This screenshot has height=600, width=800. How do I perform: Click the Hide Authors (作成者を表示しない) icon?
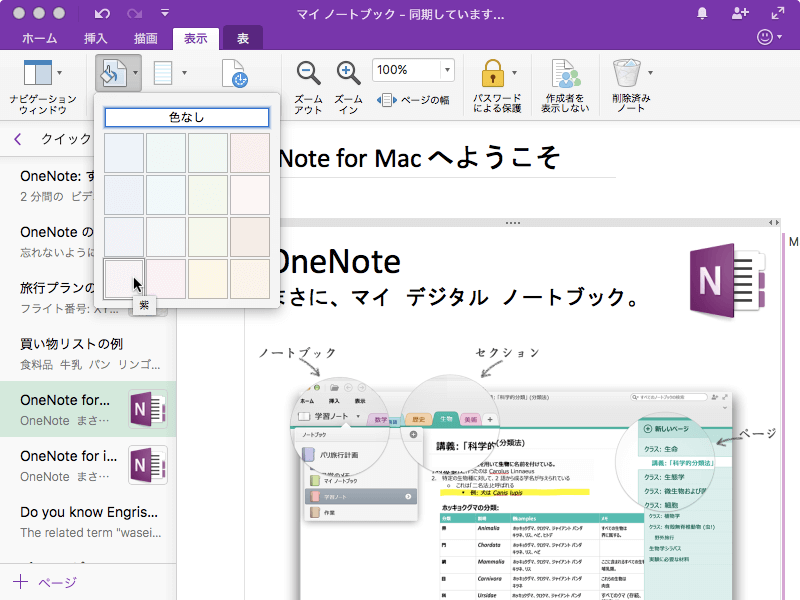566,73
